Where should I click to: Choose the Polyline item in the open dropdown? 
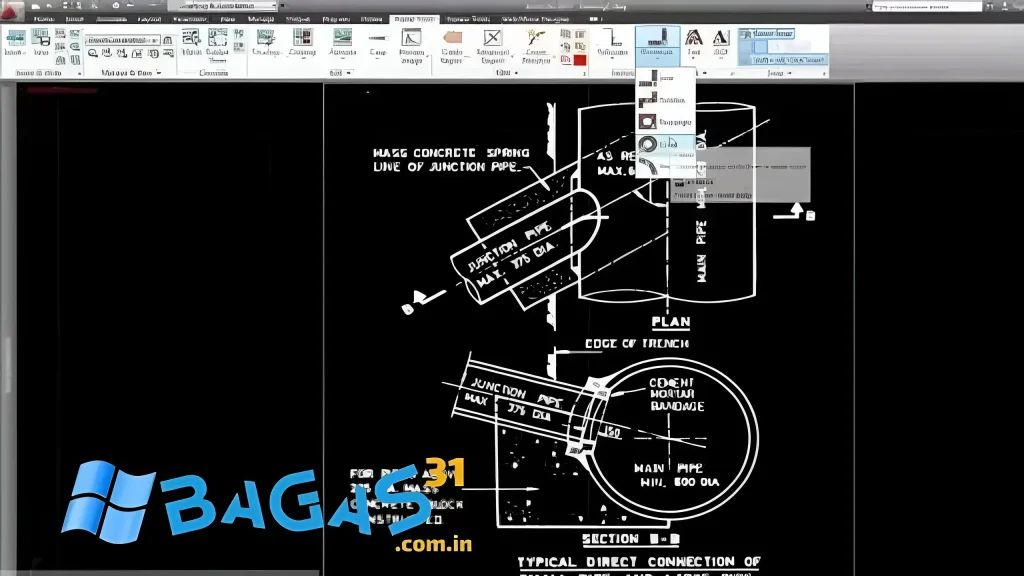click(664, 100)
